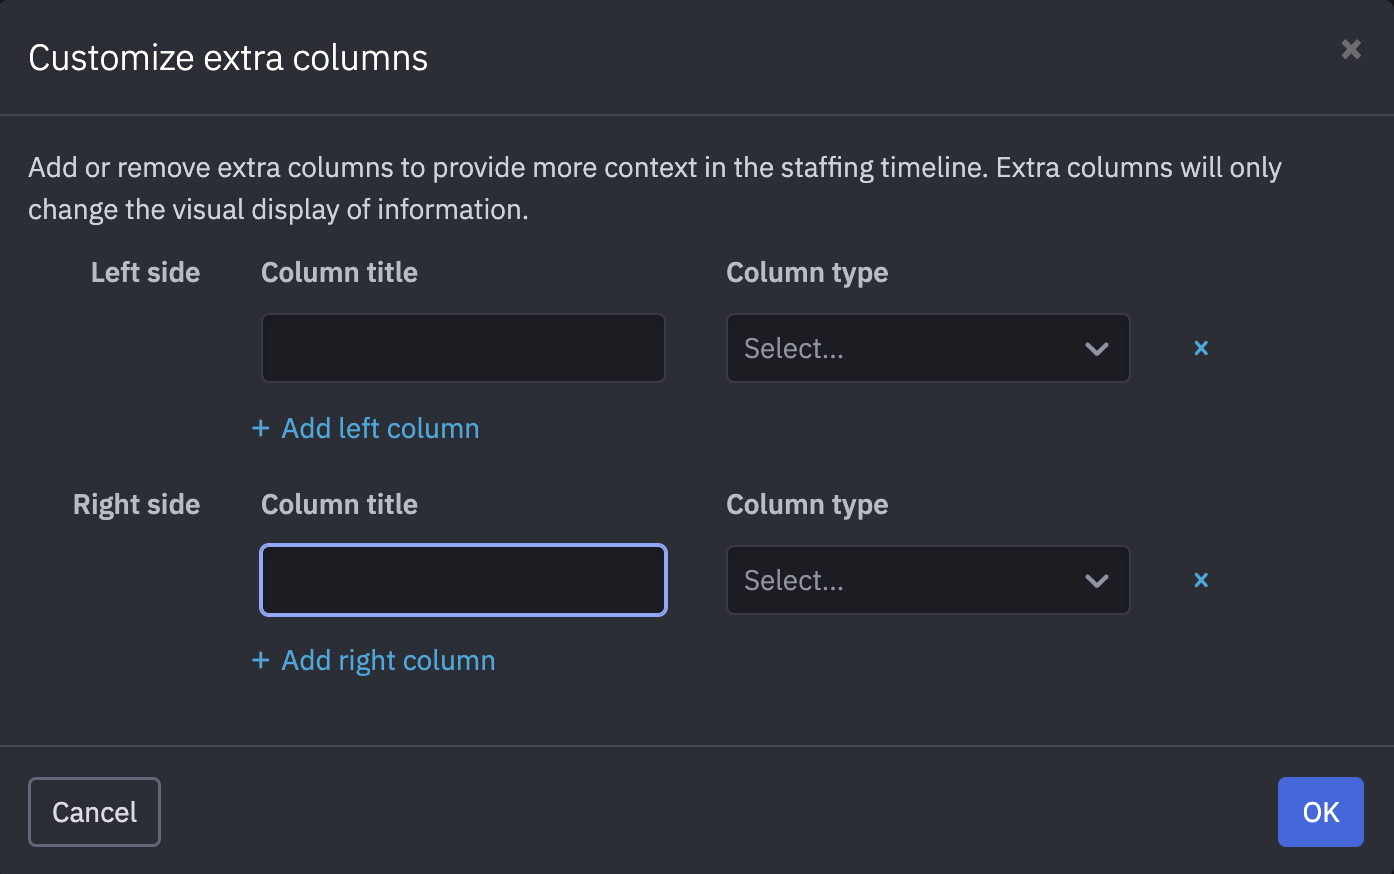
Task: Click the Column type label for Left side
Action: (807, 272)
